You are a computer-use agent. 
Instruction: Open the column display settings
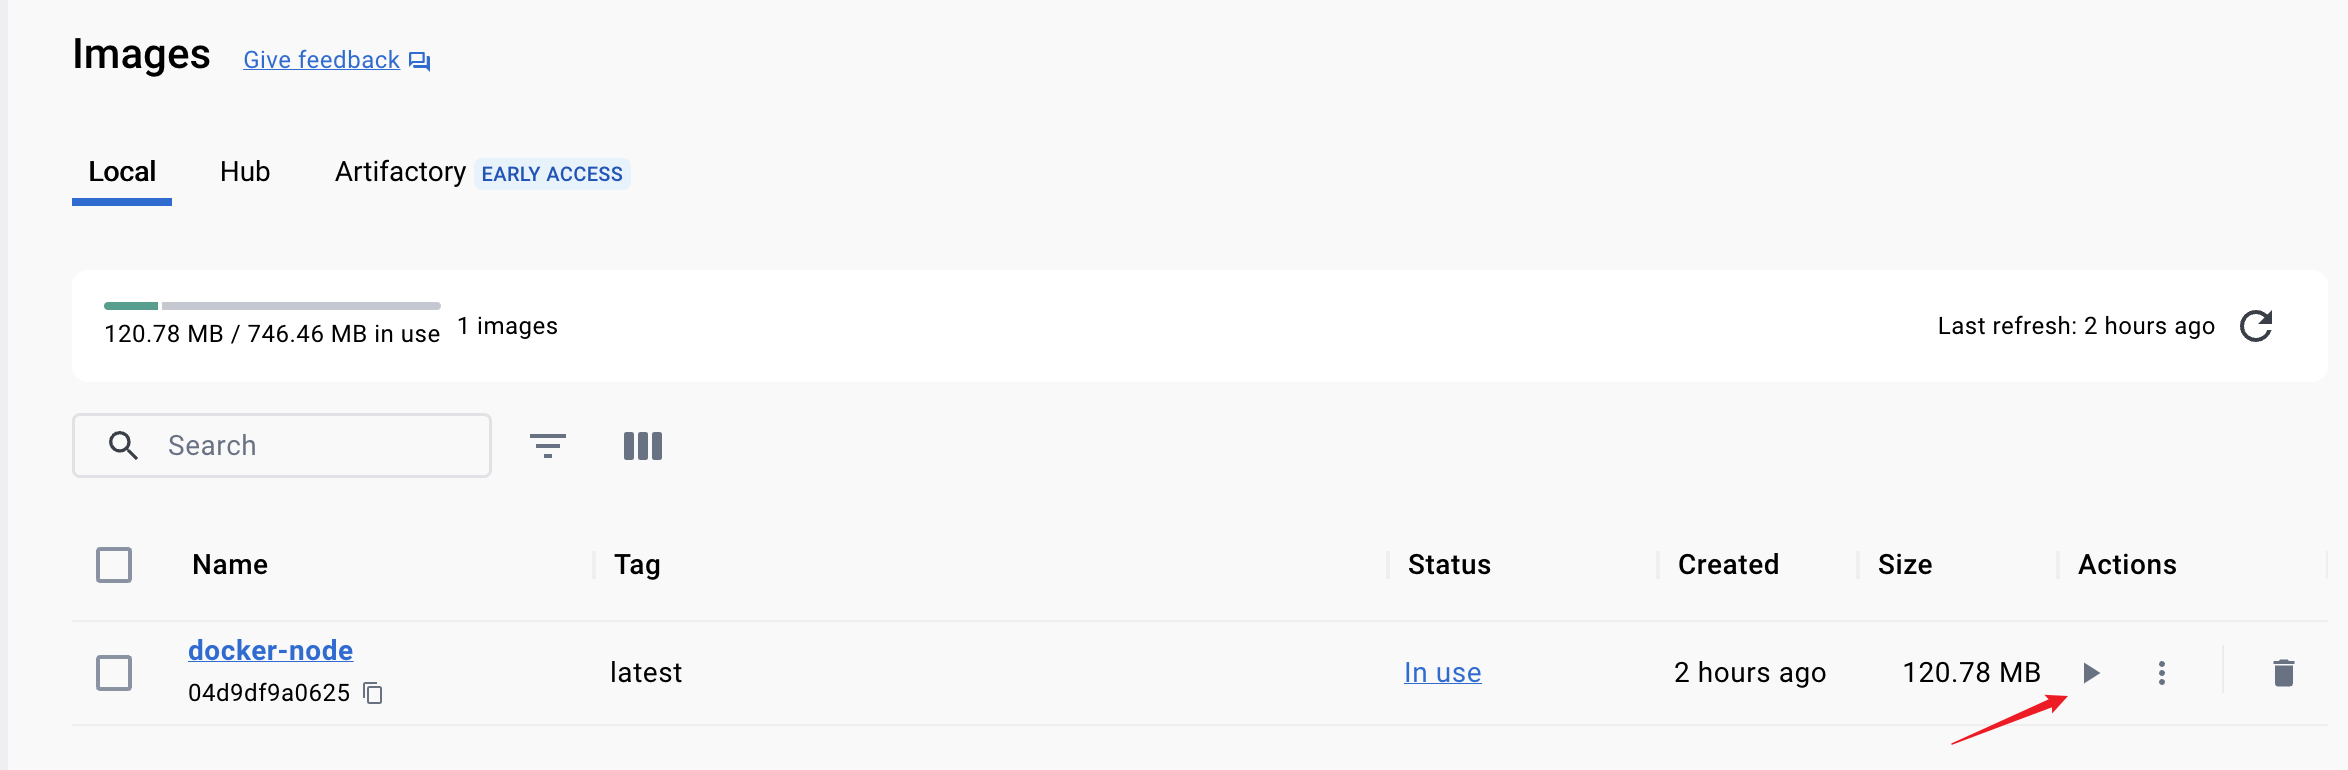[x=642, y=446]
